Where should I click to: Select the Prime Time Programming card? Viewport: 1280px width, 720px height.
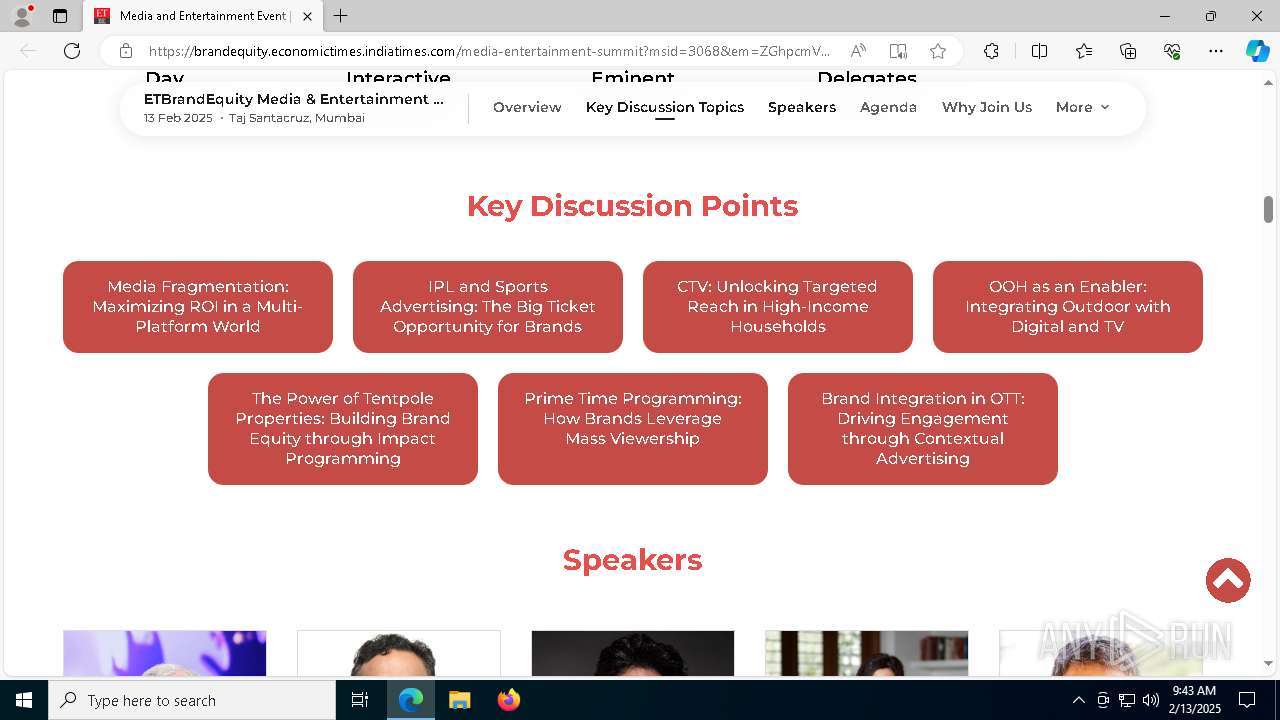point(633,429)
